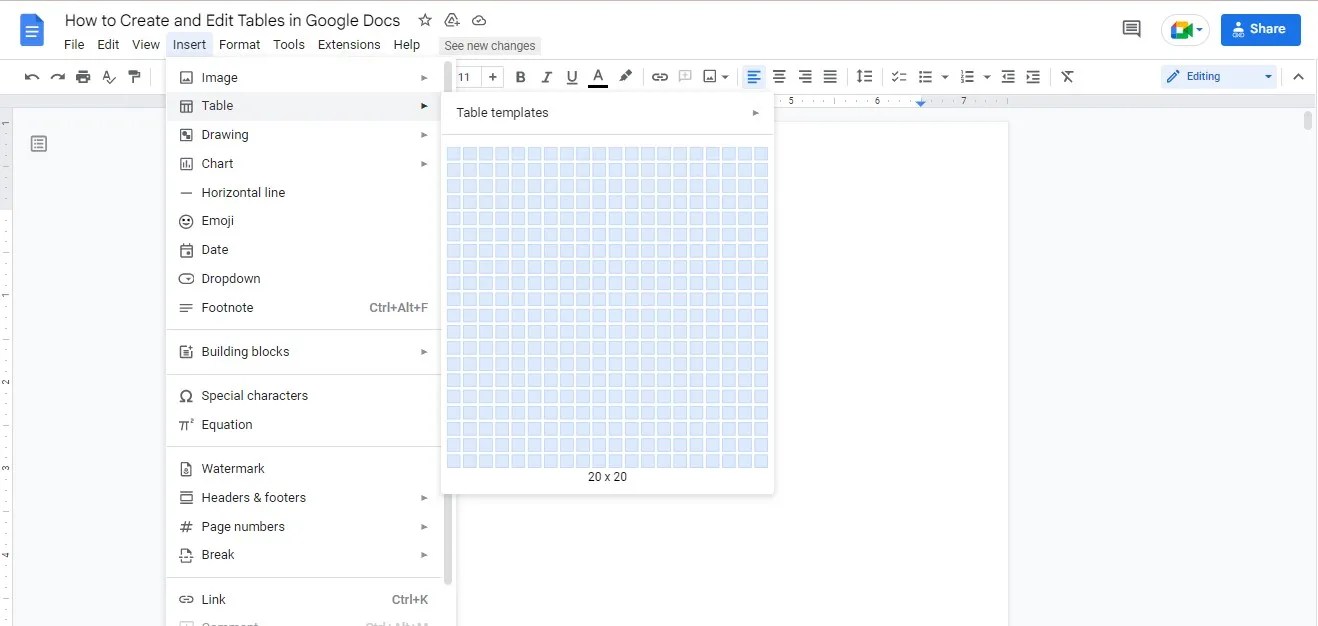Image resolution: width=1318 pixels, height=626 pixels.
Task: Select Footnote from the Insert menu
Action: coord(228,307)
